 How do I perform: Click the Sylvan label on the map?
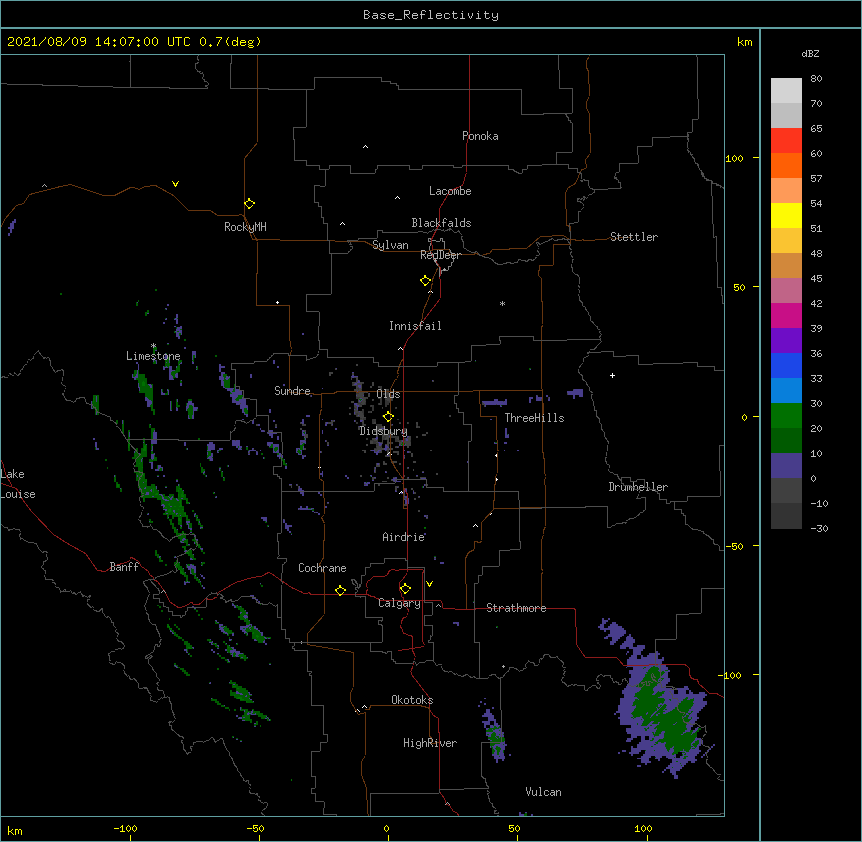point(390,245)
